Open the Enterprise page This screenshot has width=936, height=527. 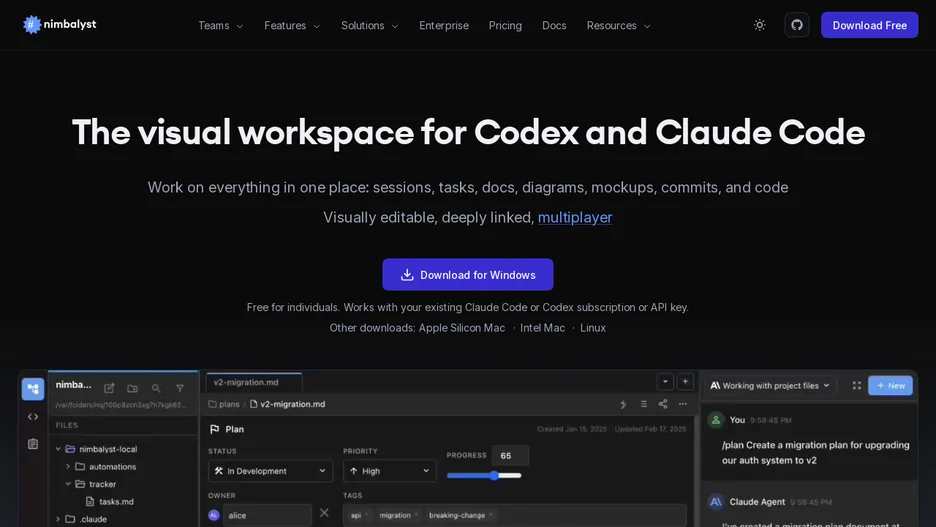click(x=444, y=26)
